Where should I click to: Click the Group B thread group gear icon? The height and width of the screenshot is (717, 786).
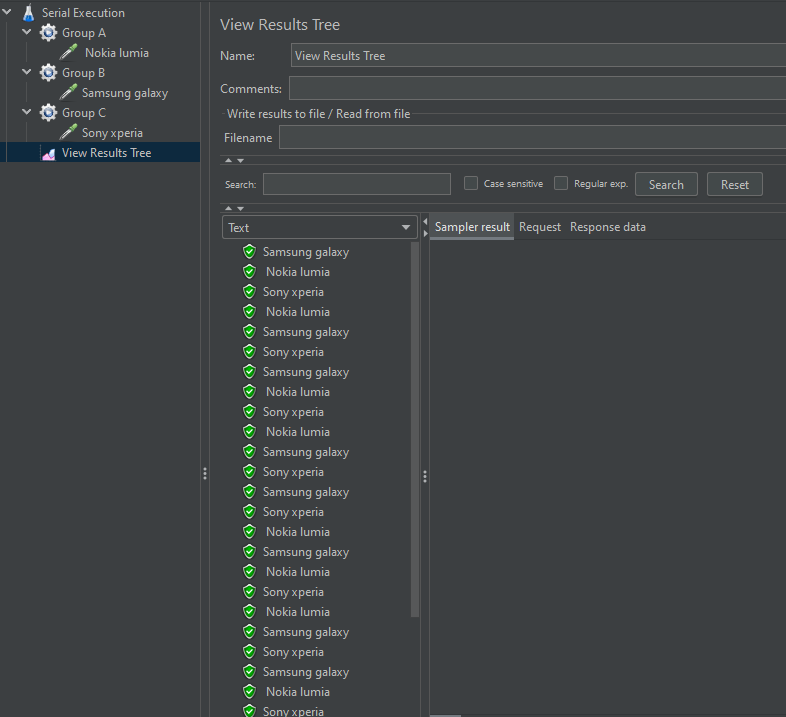[48, 73]
